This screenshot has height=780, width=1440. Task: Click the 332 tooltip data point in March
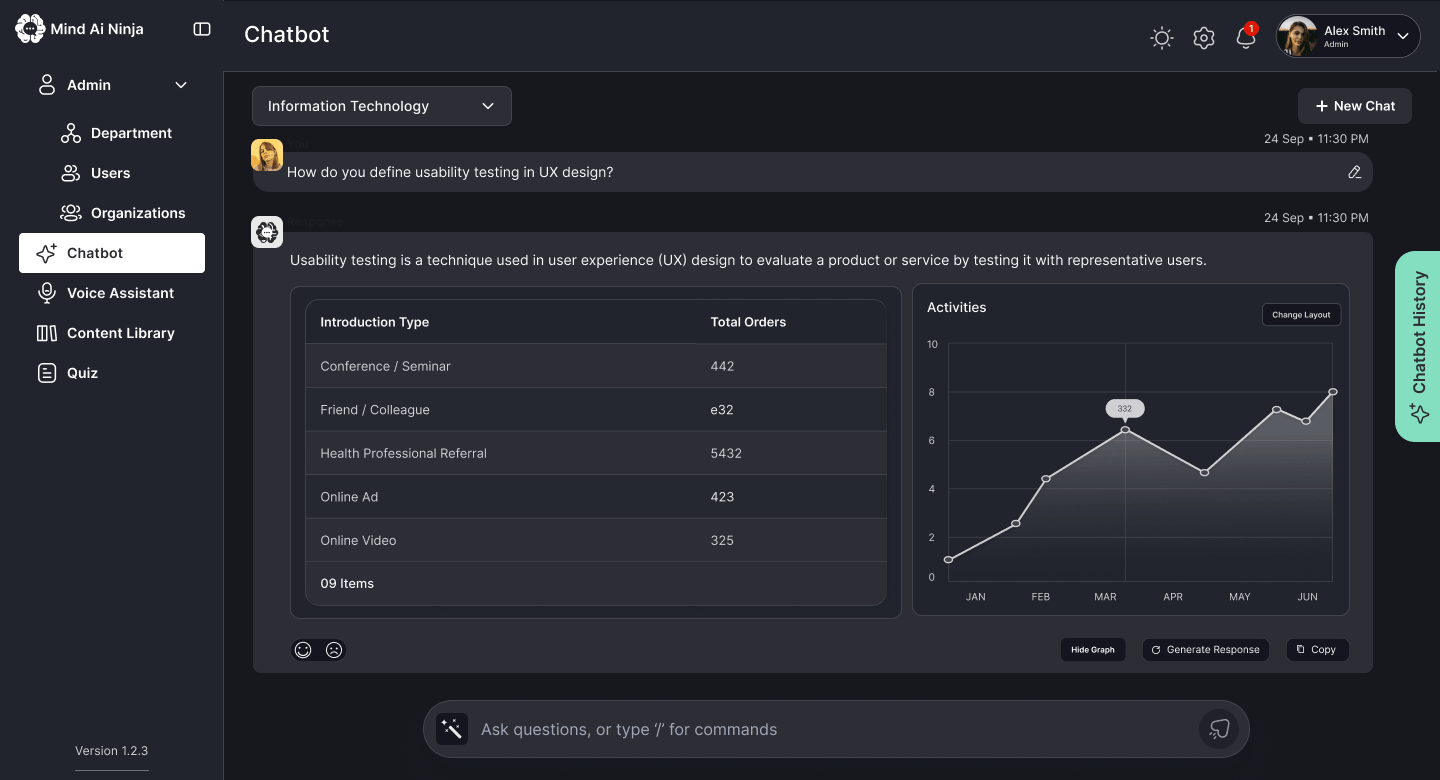pos(1125,430)
